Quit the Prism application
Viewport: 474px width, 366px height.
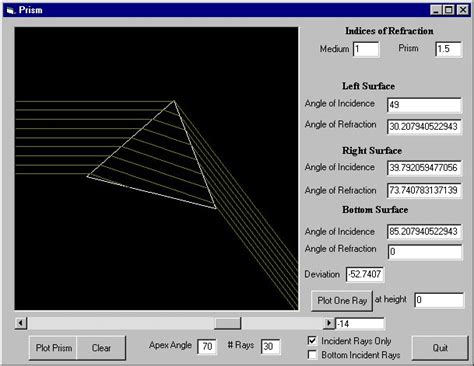click(x=440, y=348)
